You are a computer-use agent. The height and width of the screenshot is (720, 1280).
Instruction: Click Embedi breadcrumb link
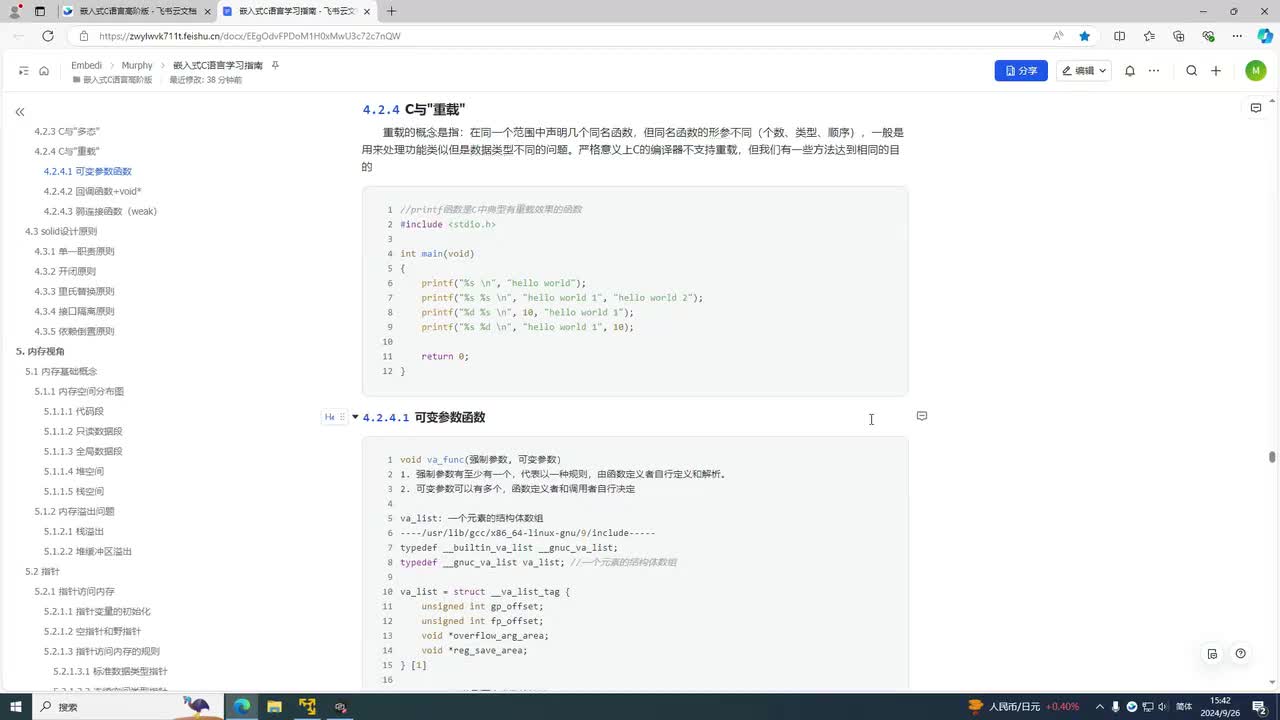click(86, 65)
